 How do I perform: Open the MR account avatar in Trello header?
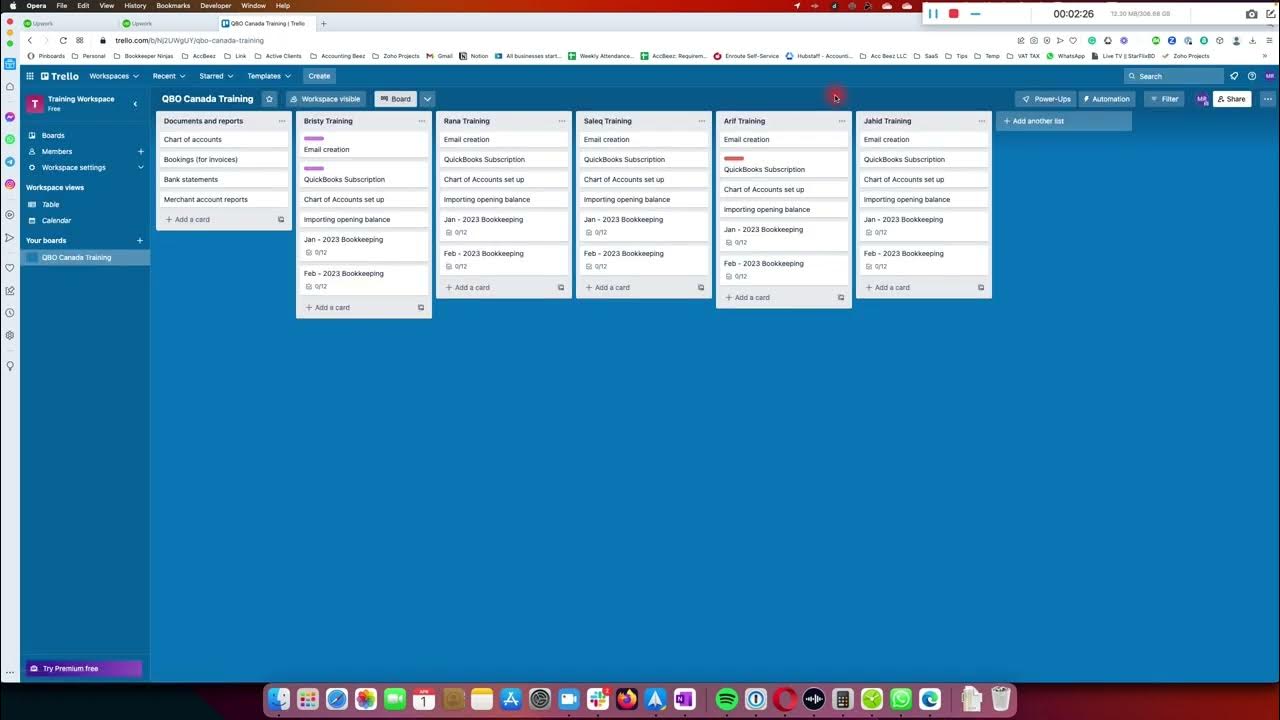pos(1270,76)
